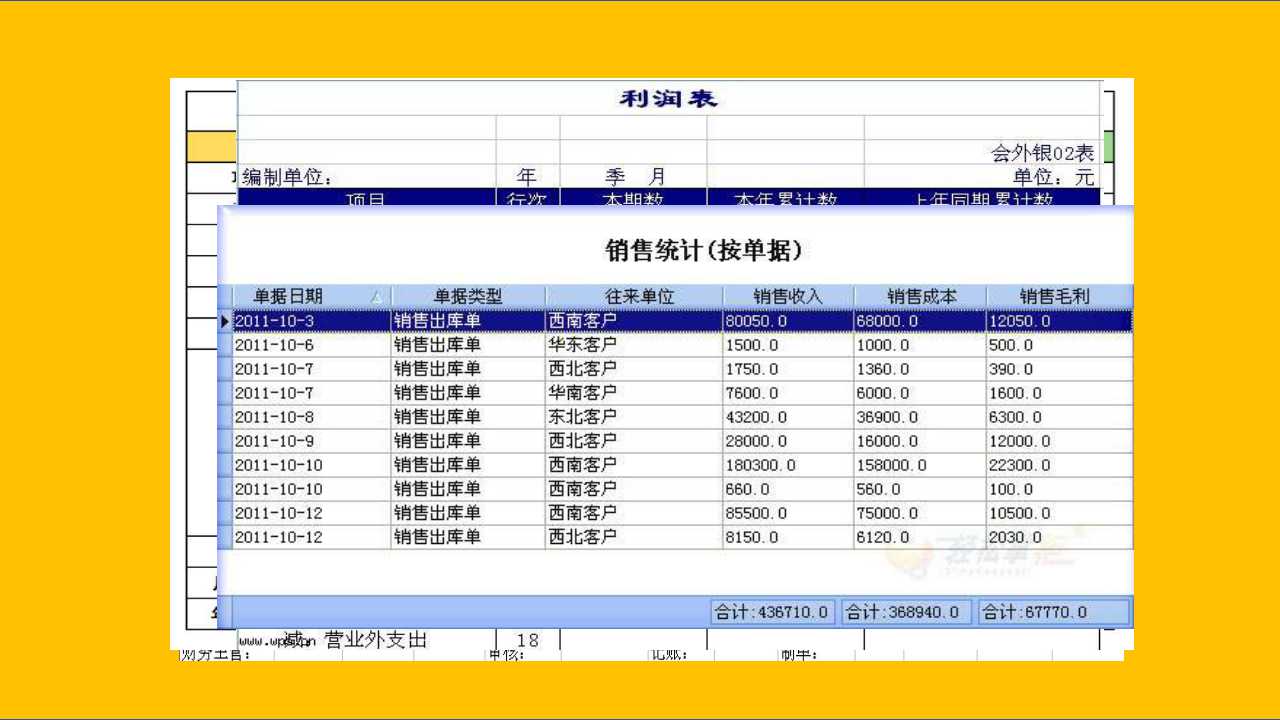Click the sort arrow in the 单据日期 header
The height and width of the screenshot is (720, 1280).
[x=376, y=297]
